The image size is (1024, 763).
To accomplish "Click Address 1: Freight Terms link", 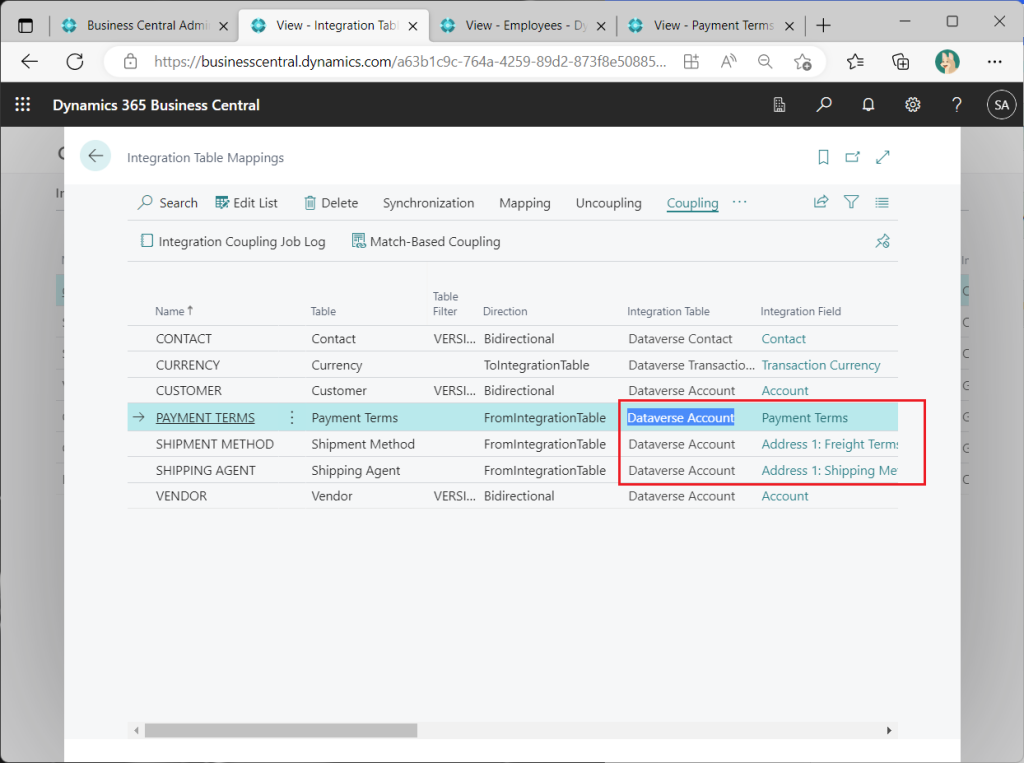I will pyautogui.click(x=829, y=444).
